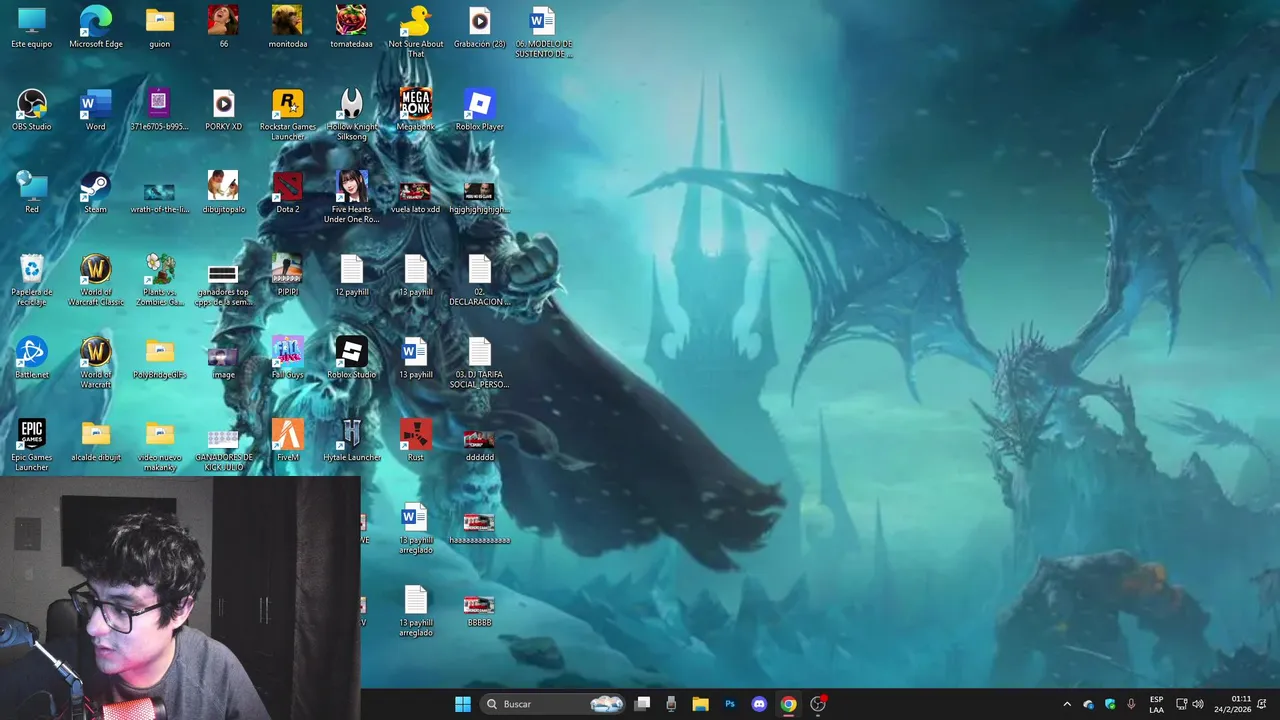
Task: Select the image file named 66
Action: click(223, 27)
